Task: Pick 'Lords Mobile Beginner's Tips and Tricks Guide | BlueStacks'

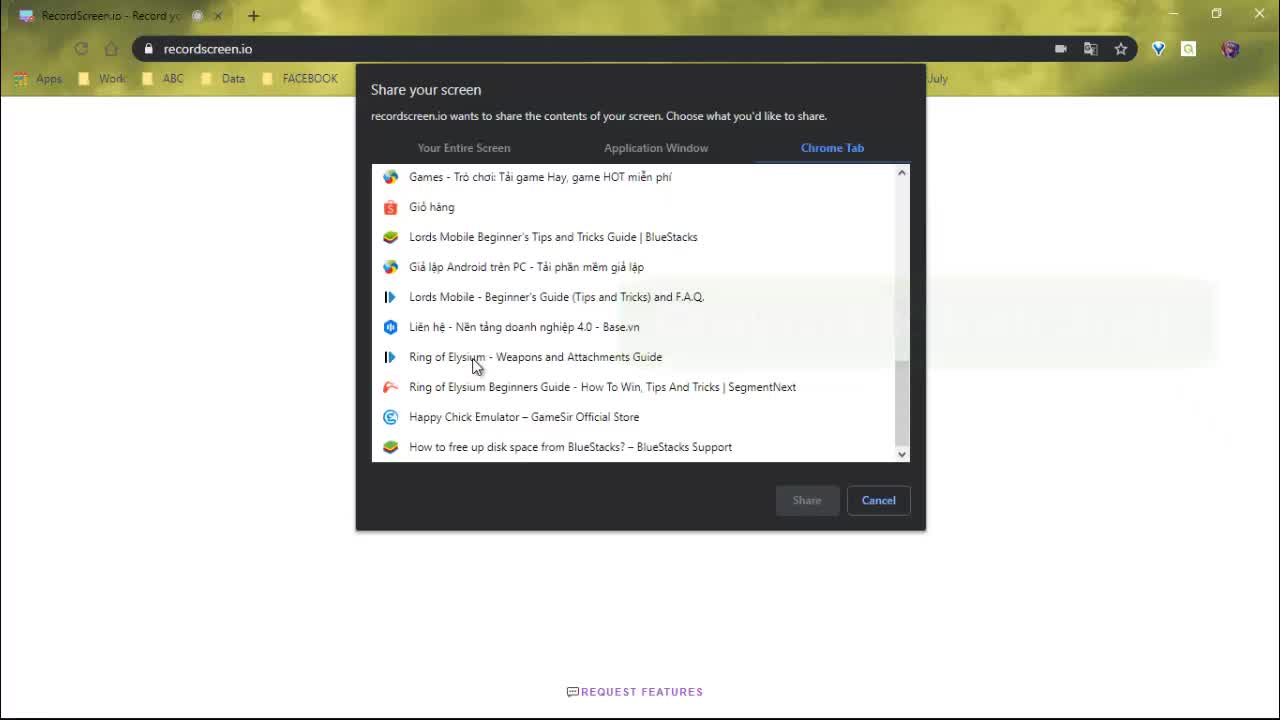Action: point(633,237)
